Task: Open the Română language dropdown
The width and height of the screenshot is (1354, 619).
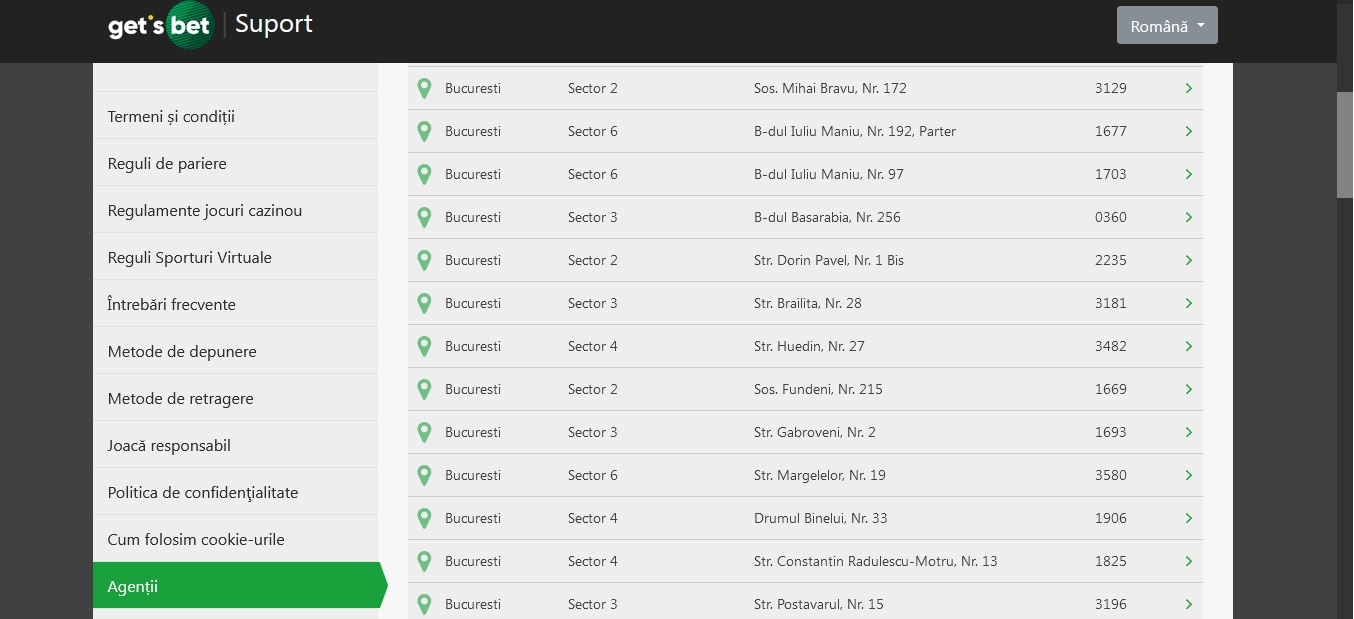Action: click(1167, 27)
